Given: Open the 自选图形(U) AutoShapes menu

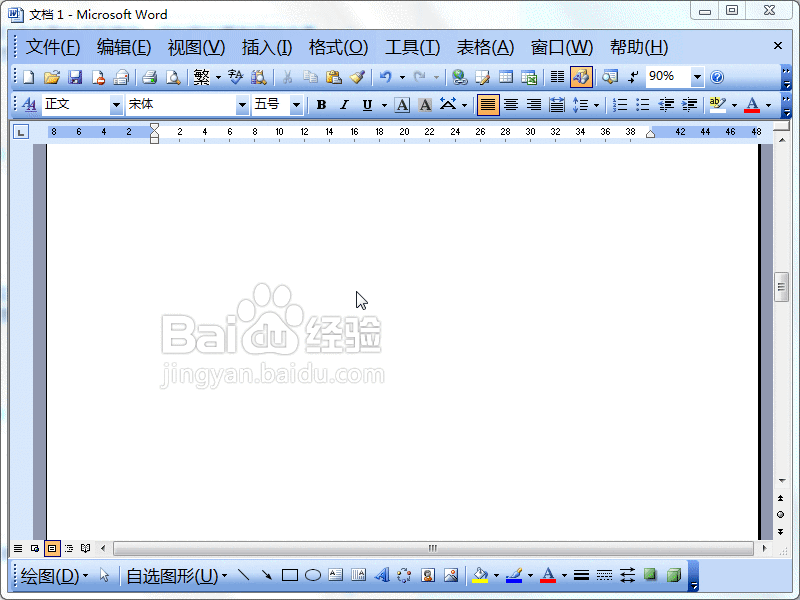Looking at the screenshot, I should (x=176, y=576).
